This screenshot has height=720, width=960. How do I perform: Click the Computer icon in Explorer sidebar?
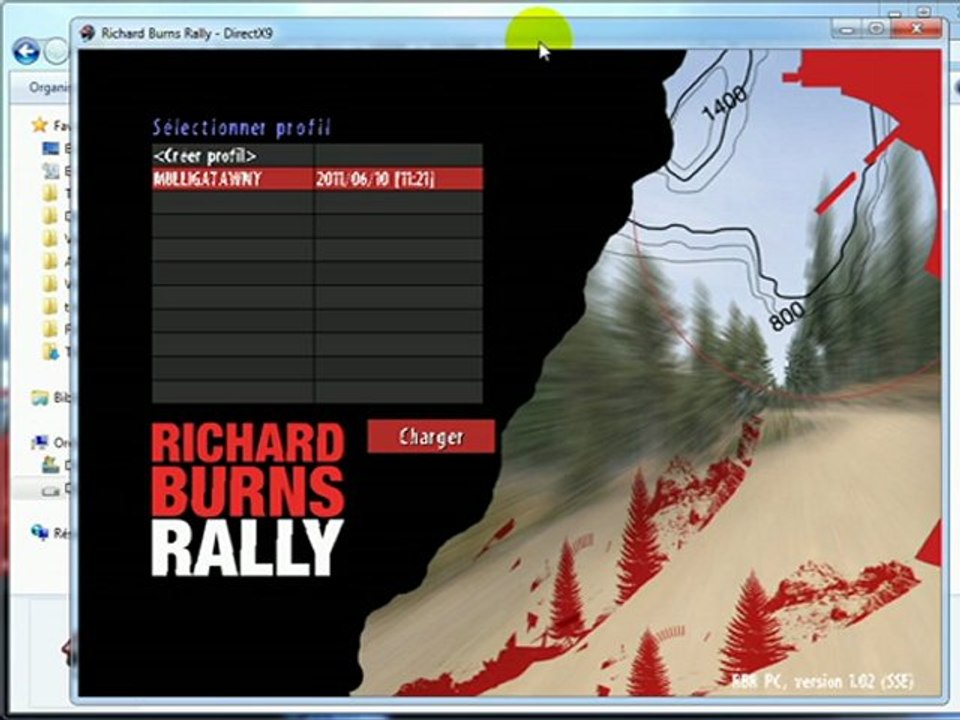point(40,441)
